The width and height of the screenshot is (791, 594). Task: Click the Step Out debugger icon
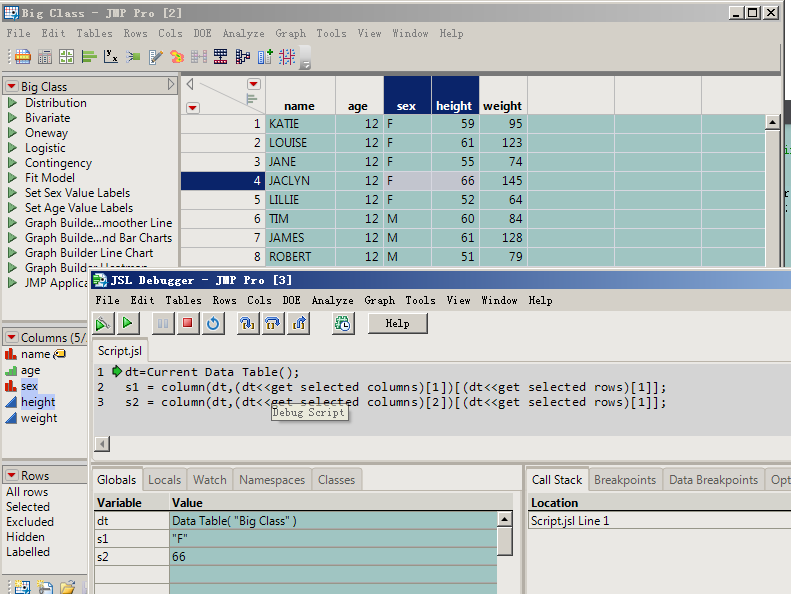[299, 323]
